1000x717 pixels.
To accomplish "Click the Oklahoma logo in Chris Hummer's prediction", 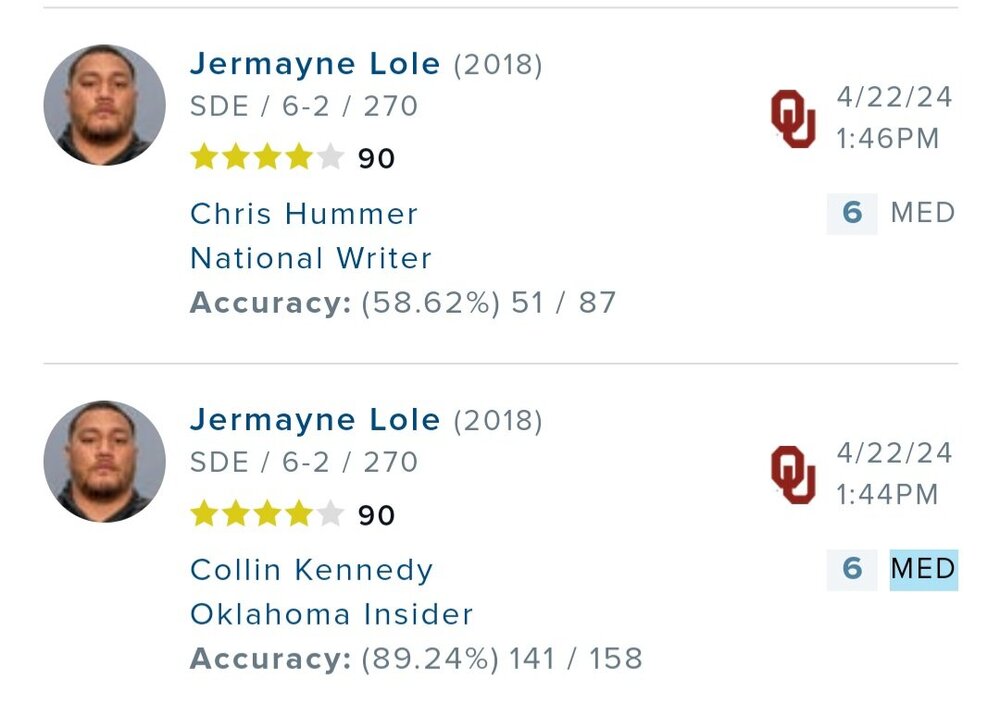I will point(793,119).
